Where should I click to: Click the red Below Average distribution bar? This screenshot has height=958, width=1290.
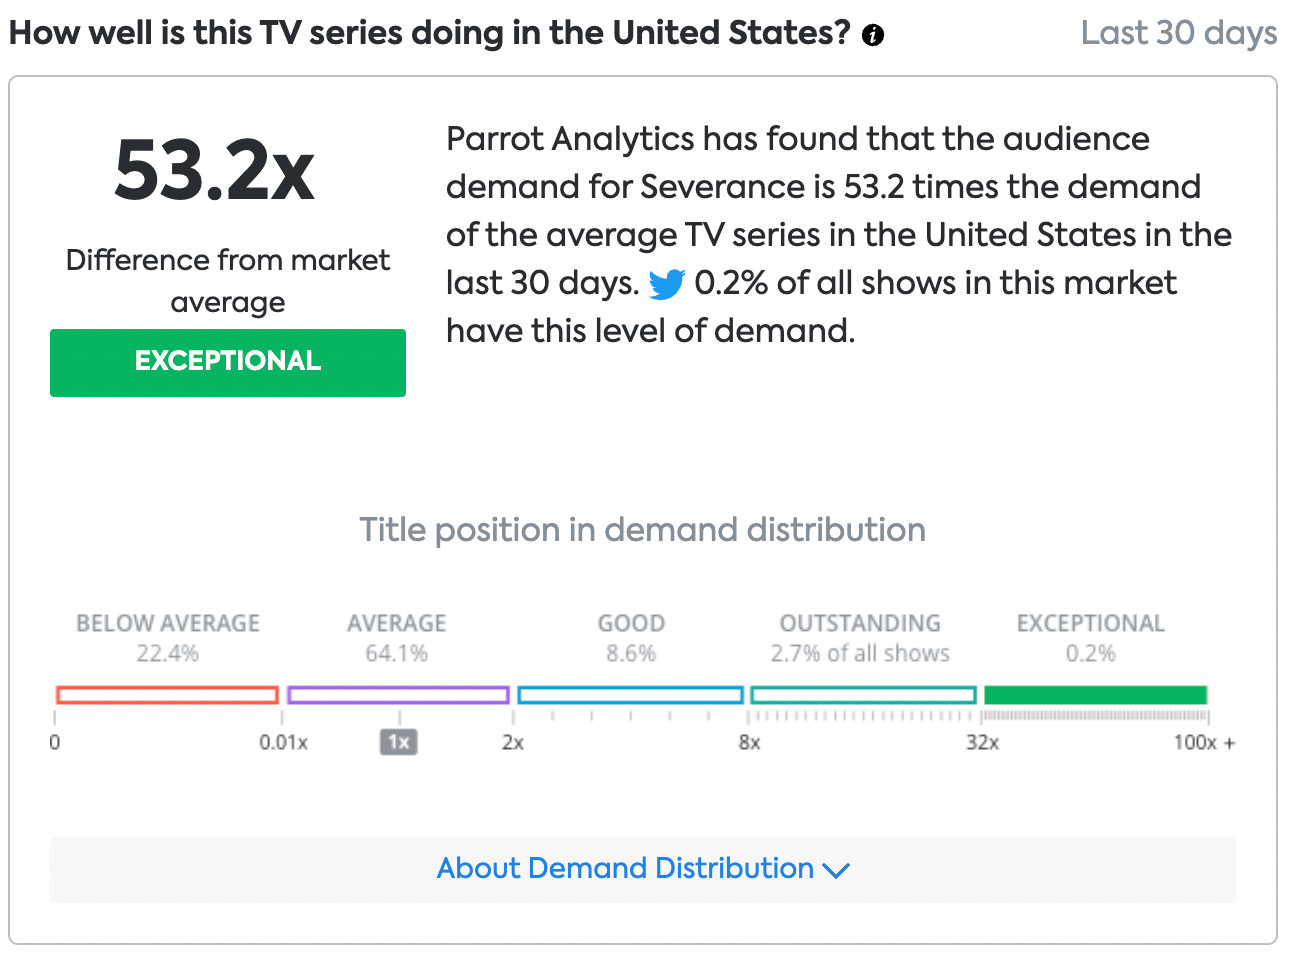167,695
